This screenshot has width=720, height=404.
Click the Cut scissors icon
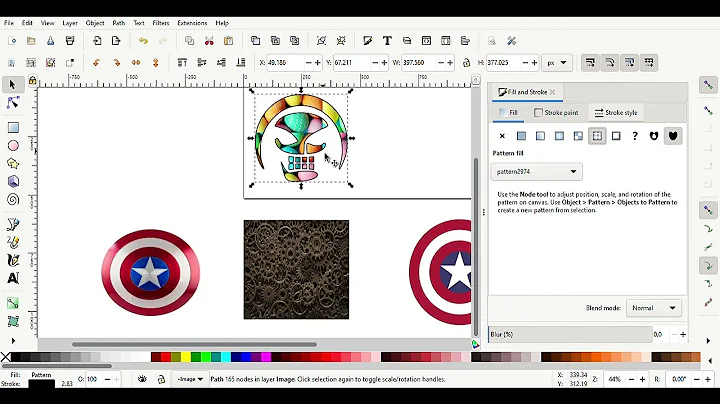(x=209, y=41)
